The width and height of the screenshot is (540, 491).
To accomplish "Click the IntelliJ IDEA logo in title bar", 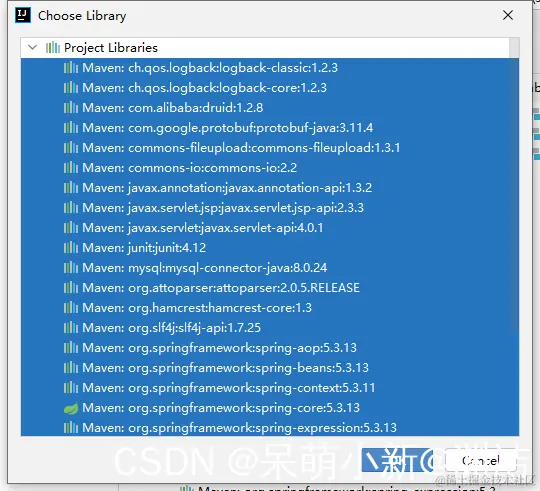I will point(23,15).
